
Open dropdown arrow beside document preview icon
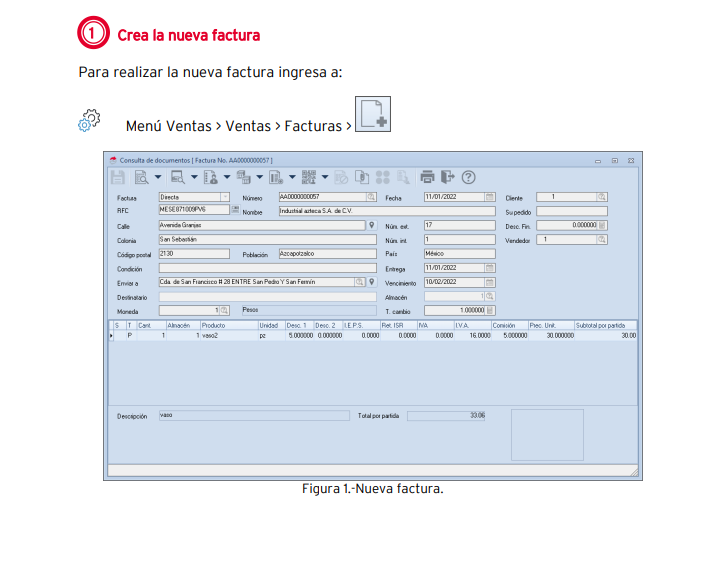pyautogui.click(x=159, y=178)
